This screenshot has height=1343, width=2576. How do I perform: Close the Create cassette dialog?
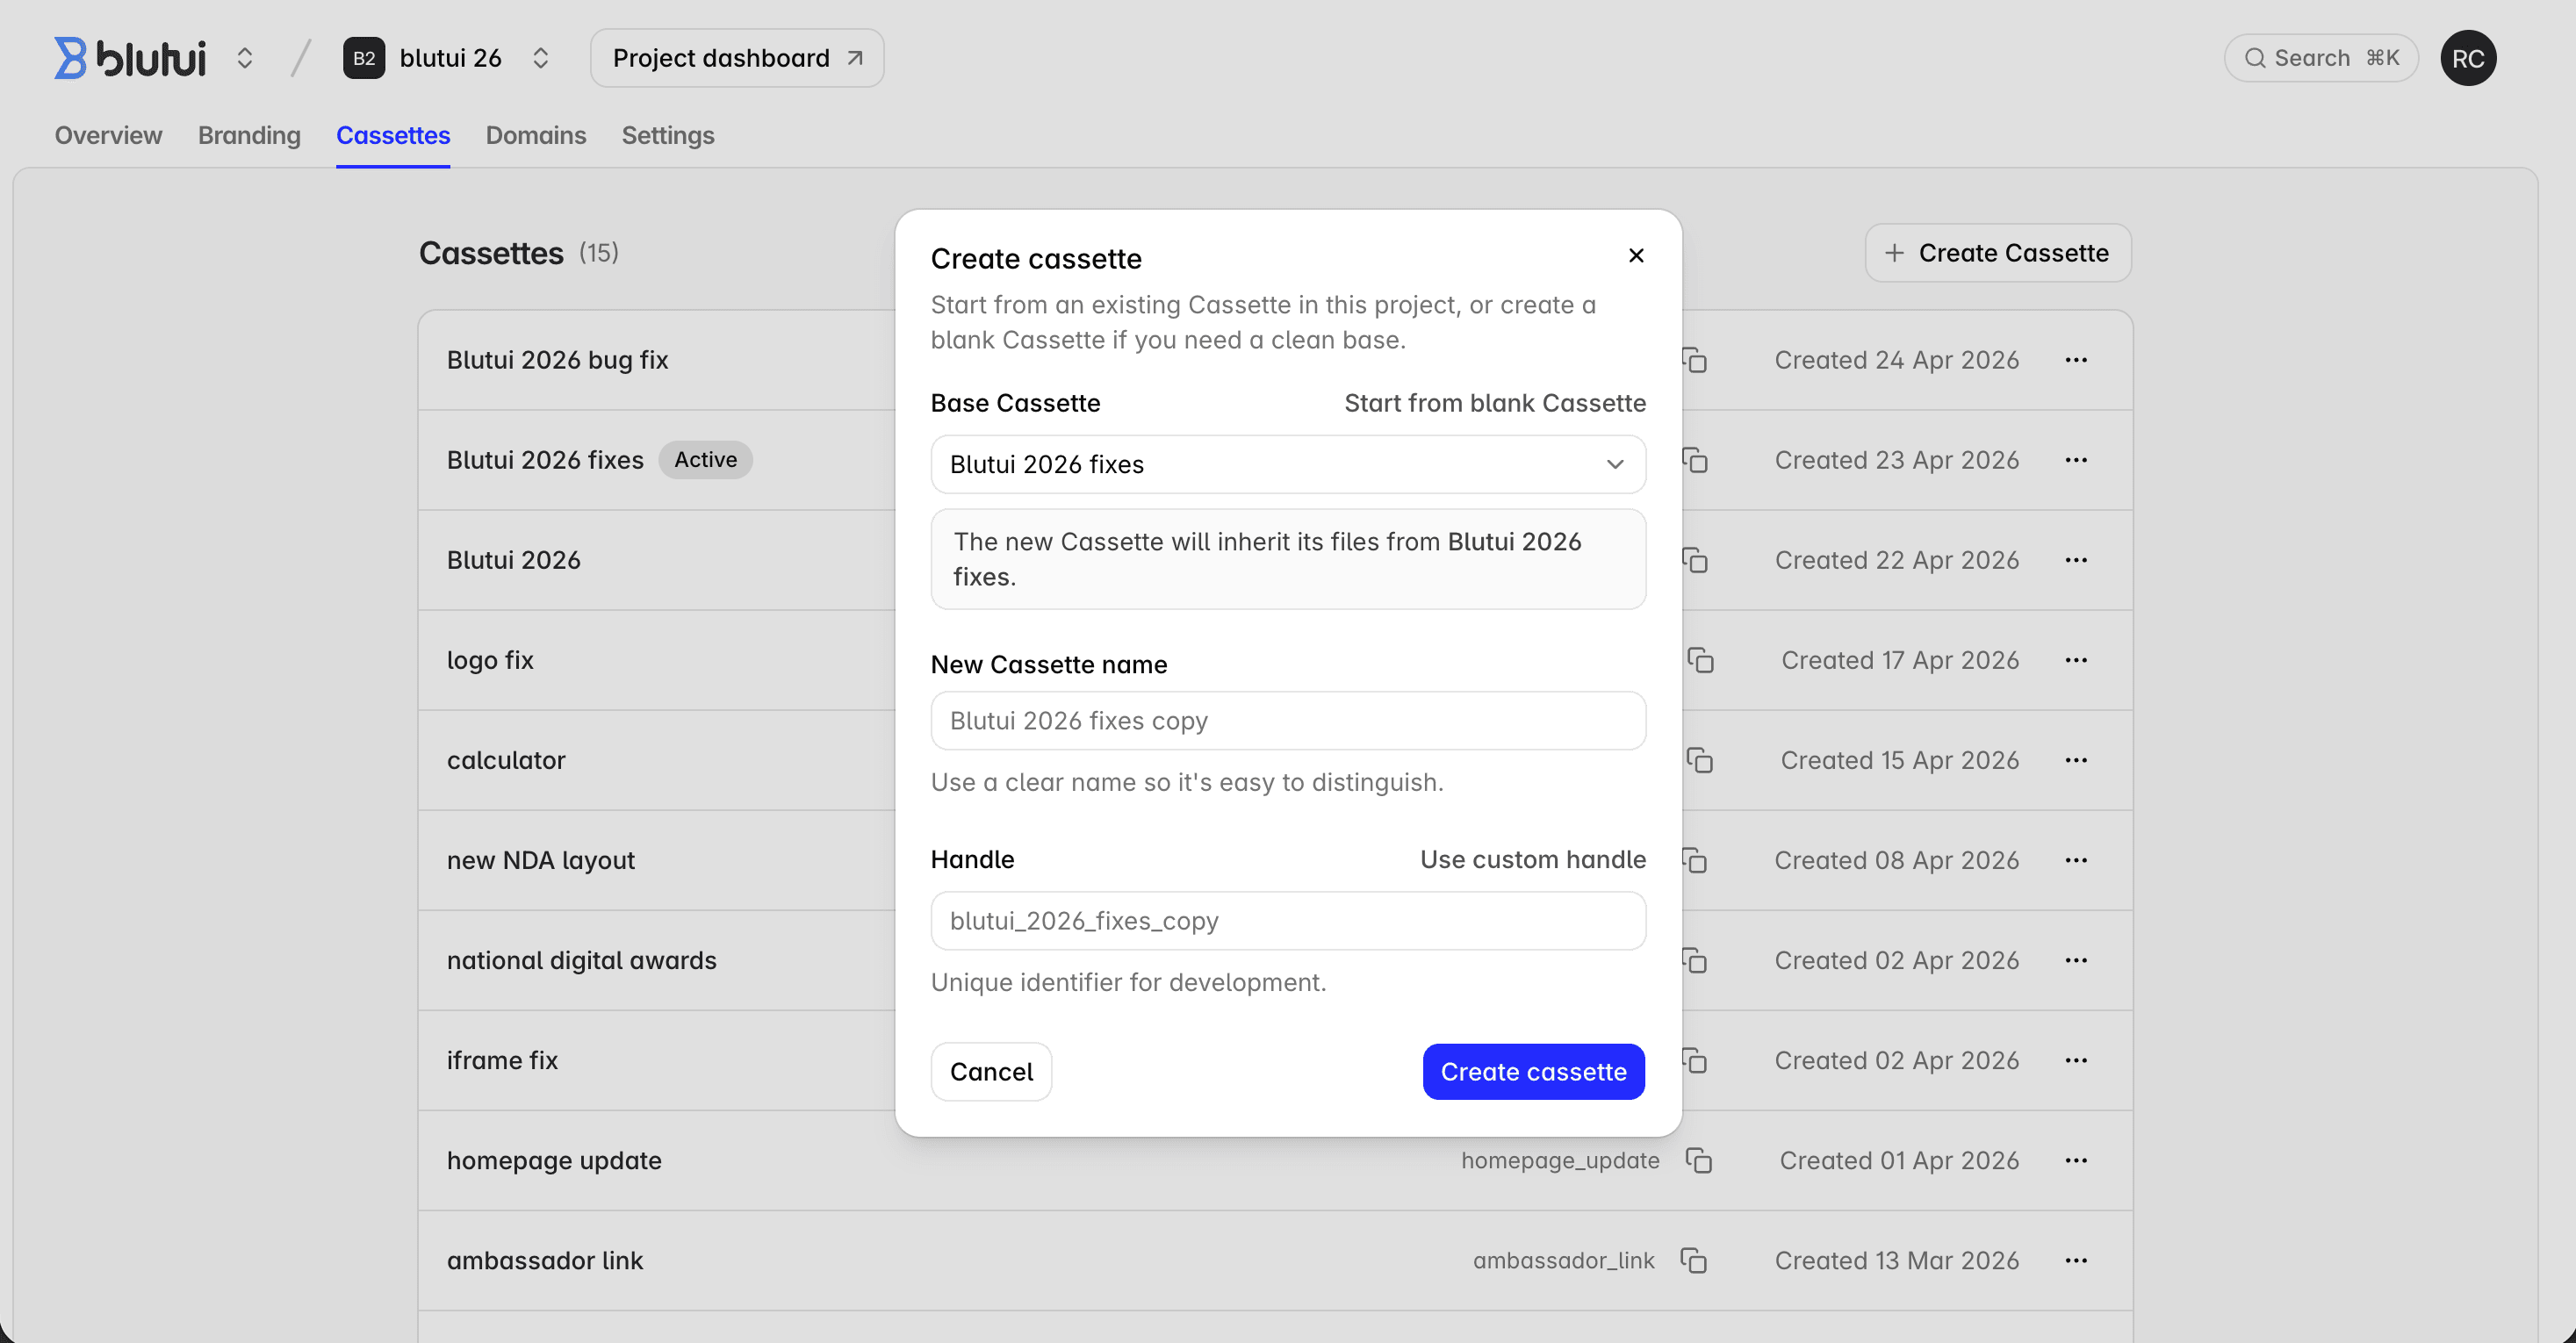coord(1636,255)
